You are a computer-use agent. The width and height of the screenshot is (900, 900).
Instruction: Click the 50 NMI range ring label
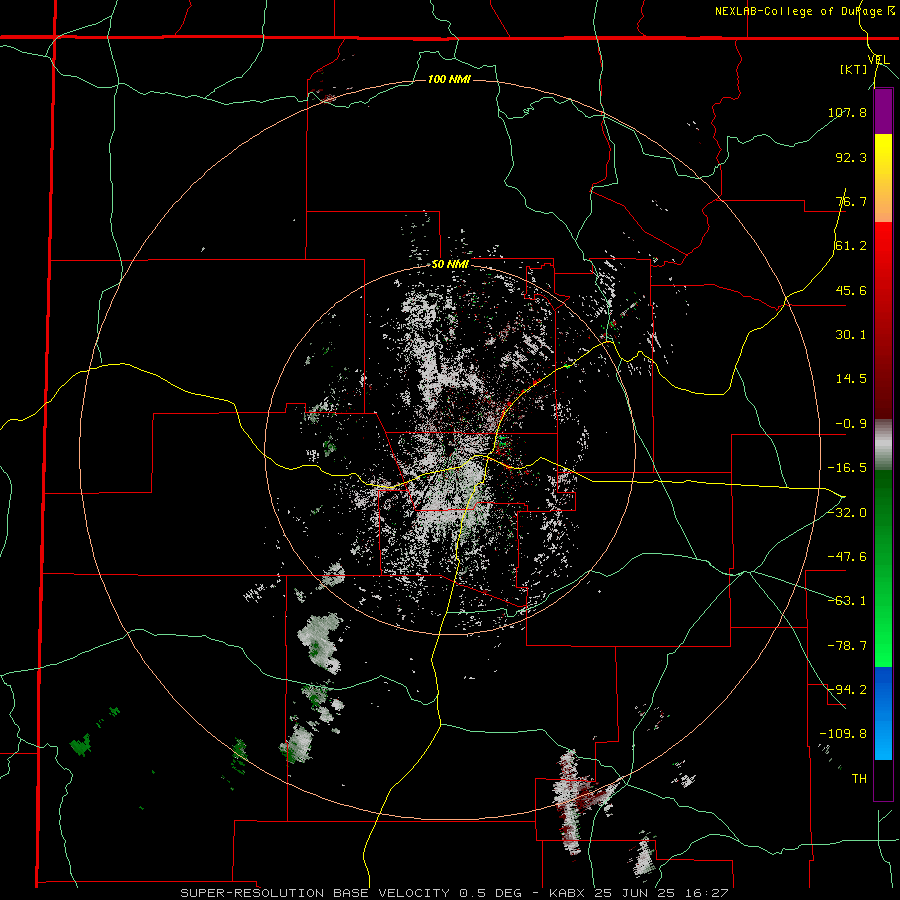point(450,265)
